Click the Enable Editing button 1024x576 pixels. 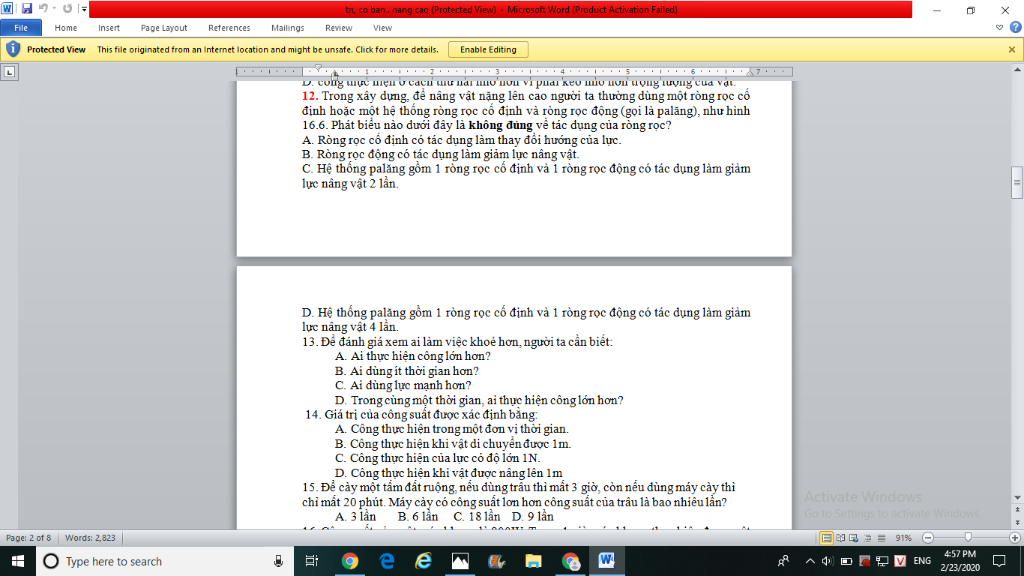488,50
